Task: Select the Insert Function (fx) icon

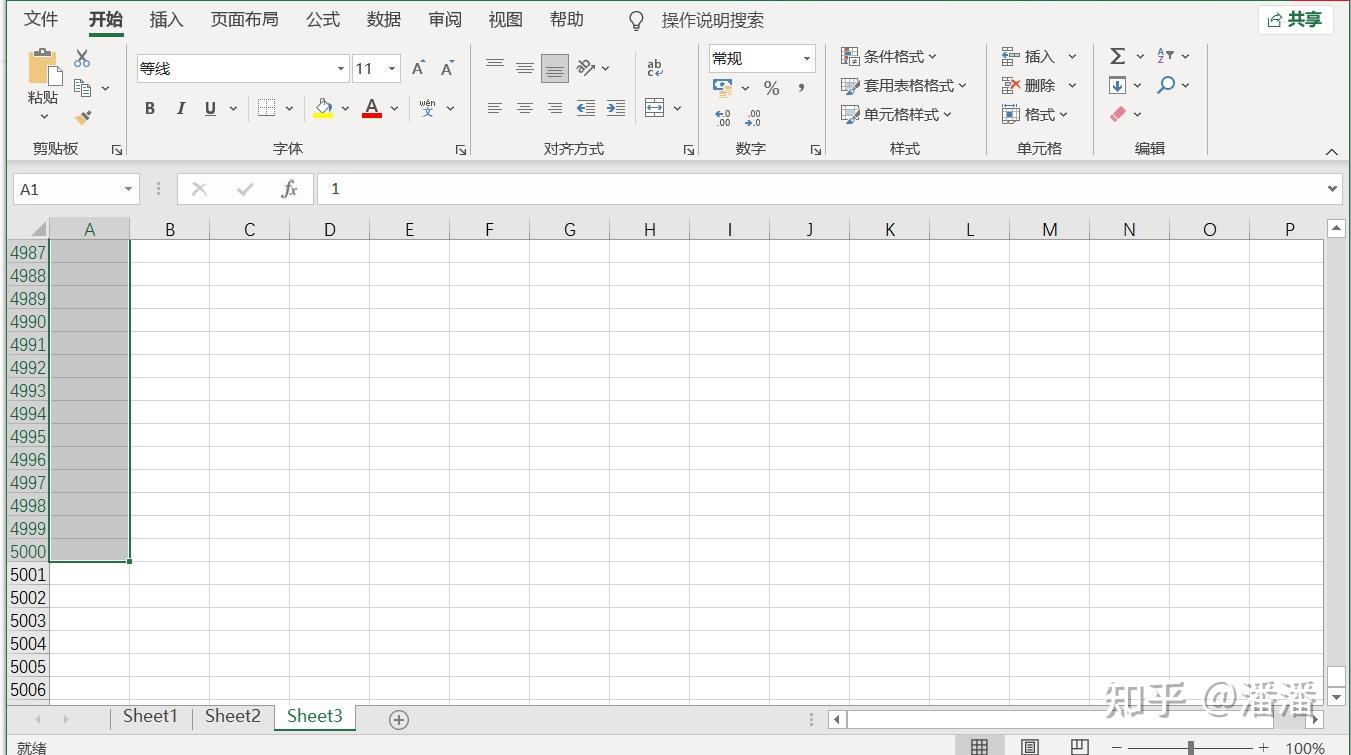Action: point(290,189)
